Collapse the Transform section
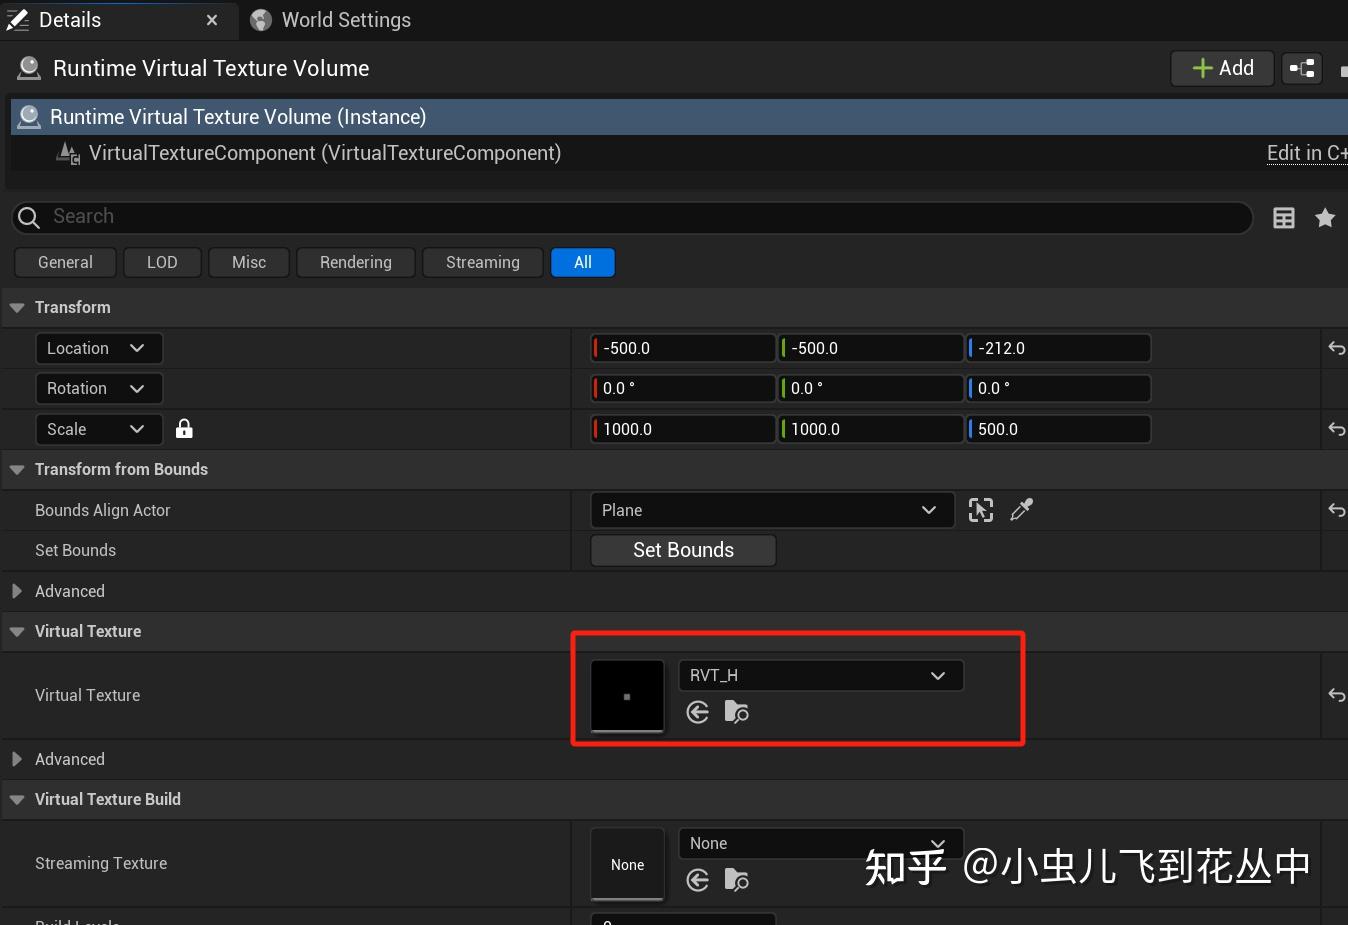The height and width of the screenshot is (925, 1348). [x=17, y=308]
